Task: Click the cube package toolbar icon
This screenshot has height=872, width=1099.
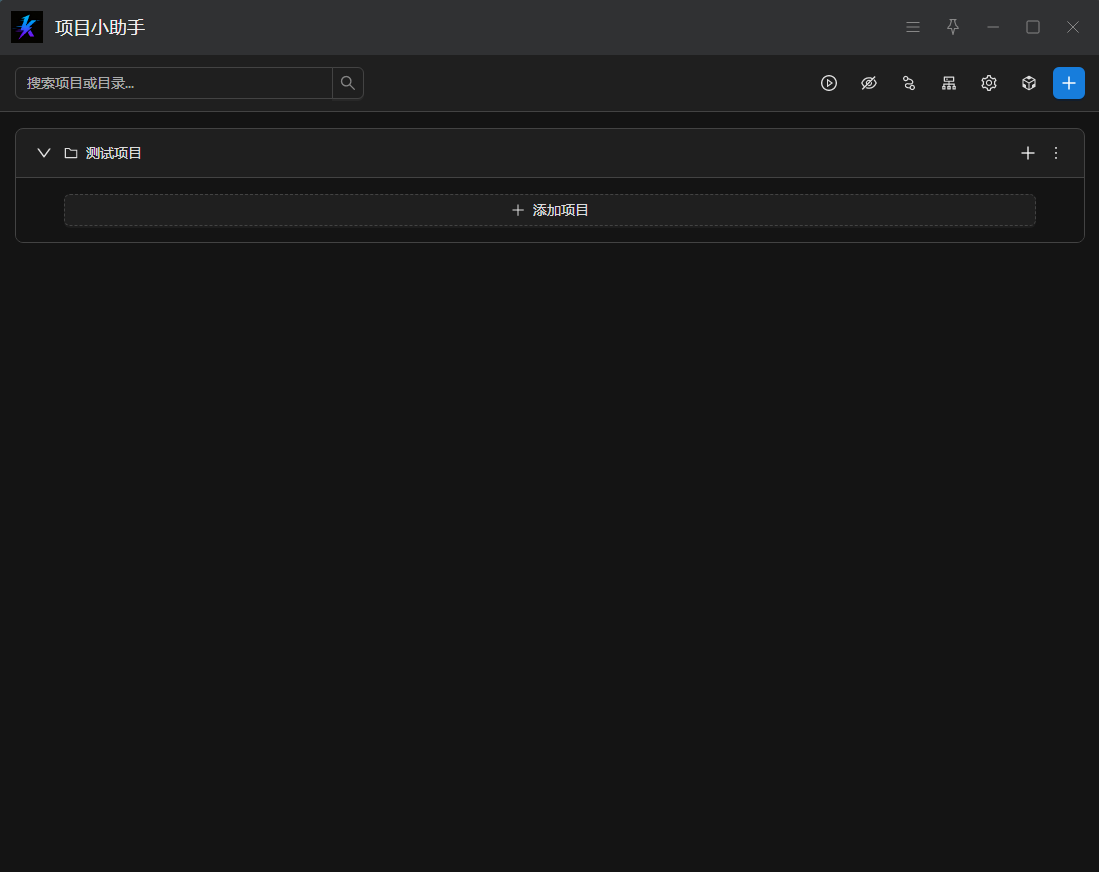Action: [x=1028, y=83]
